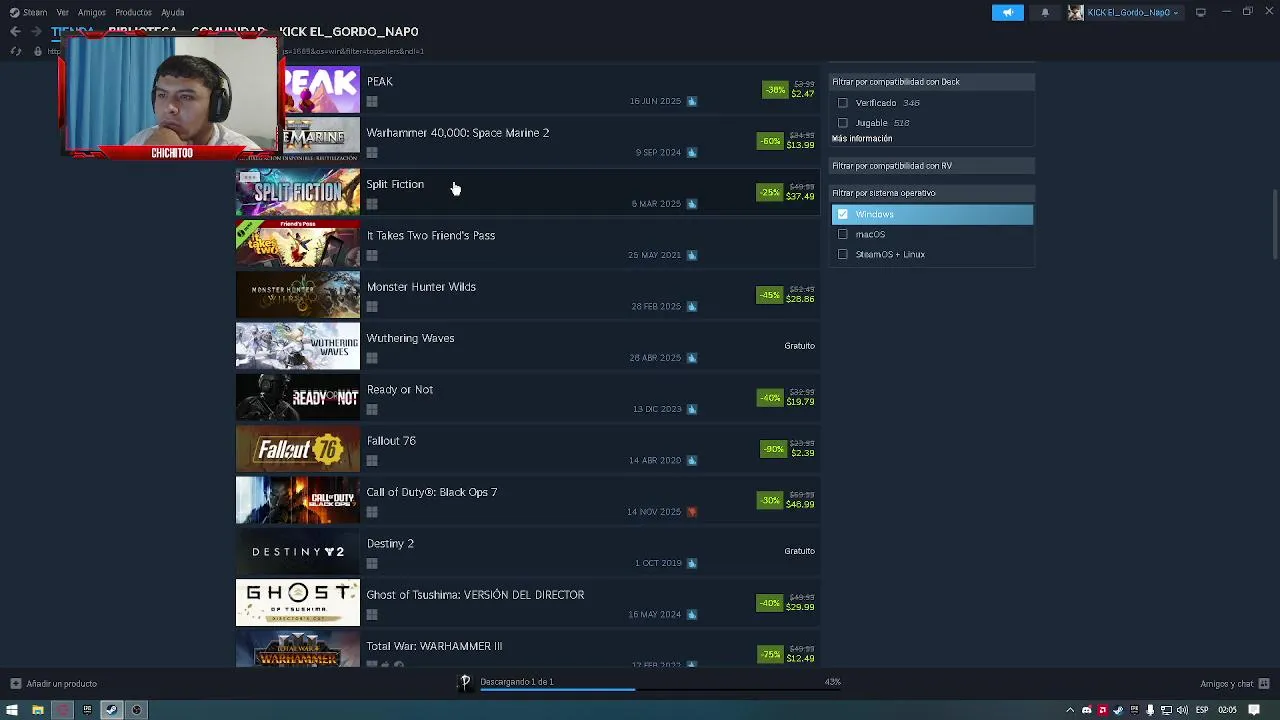Screen dimensions: 1280x720
Task: Click the Discord icon in system tray
Action: click(x=1086, y=710)
